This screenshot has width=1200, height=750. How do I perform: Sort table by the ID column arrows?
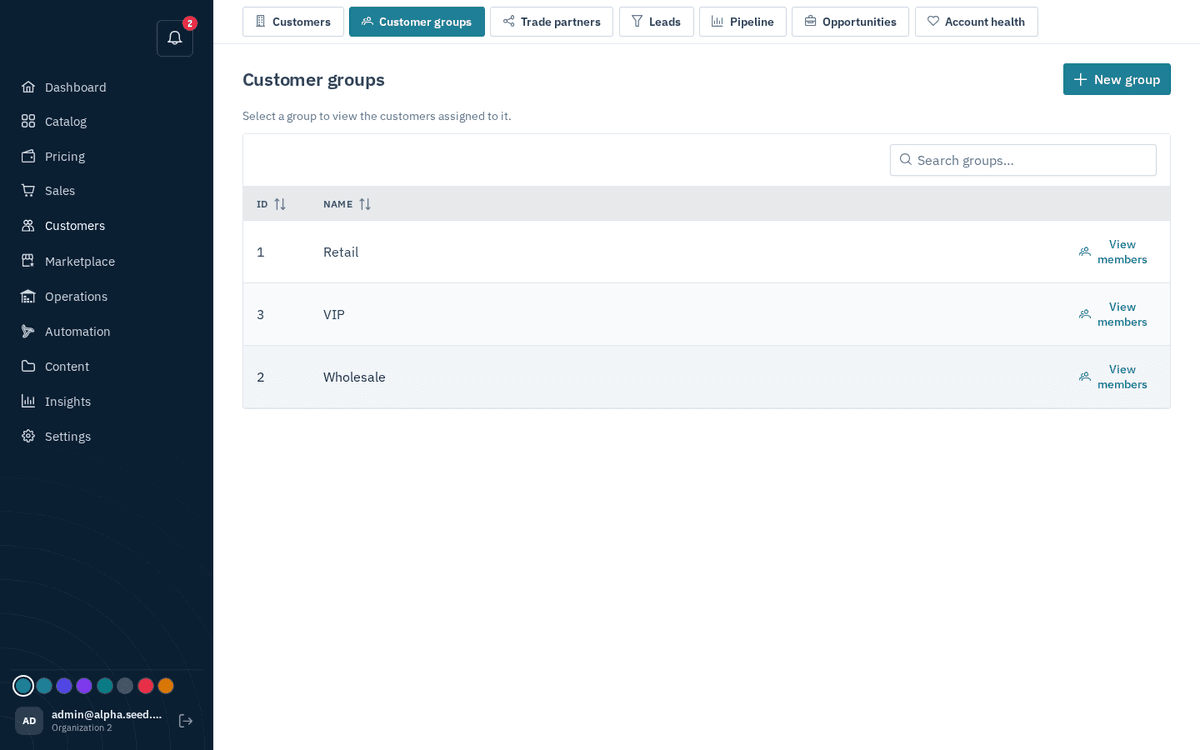click(280, 204)
